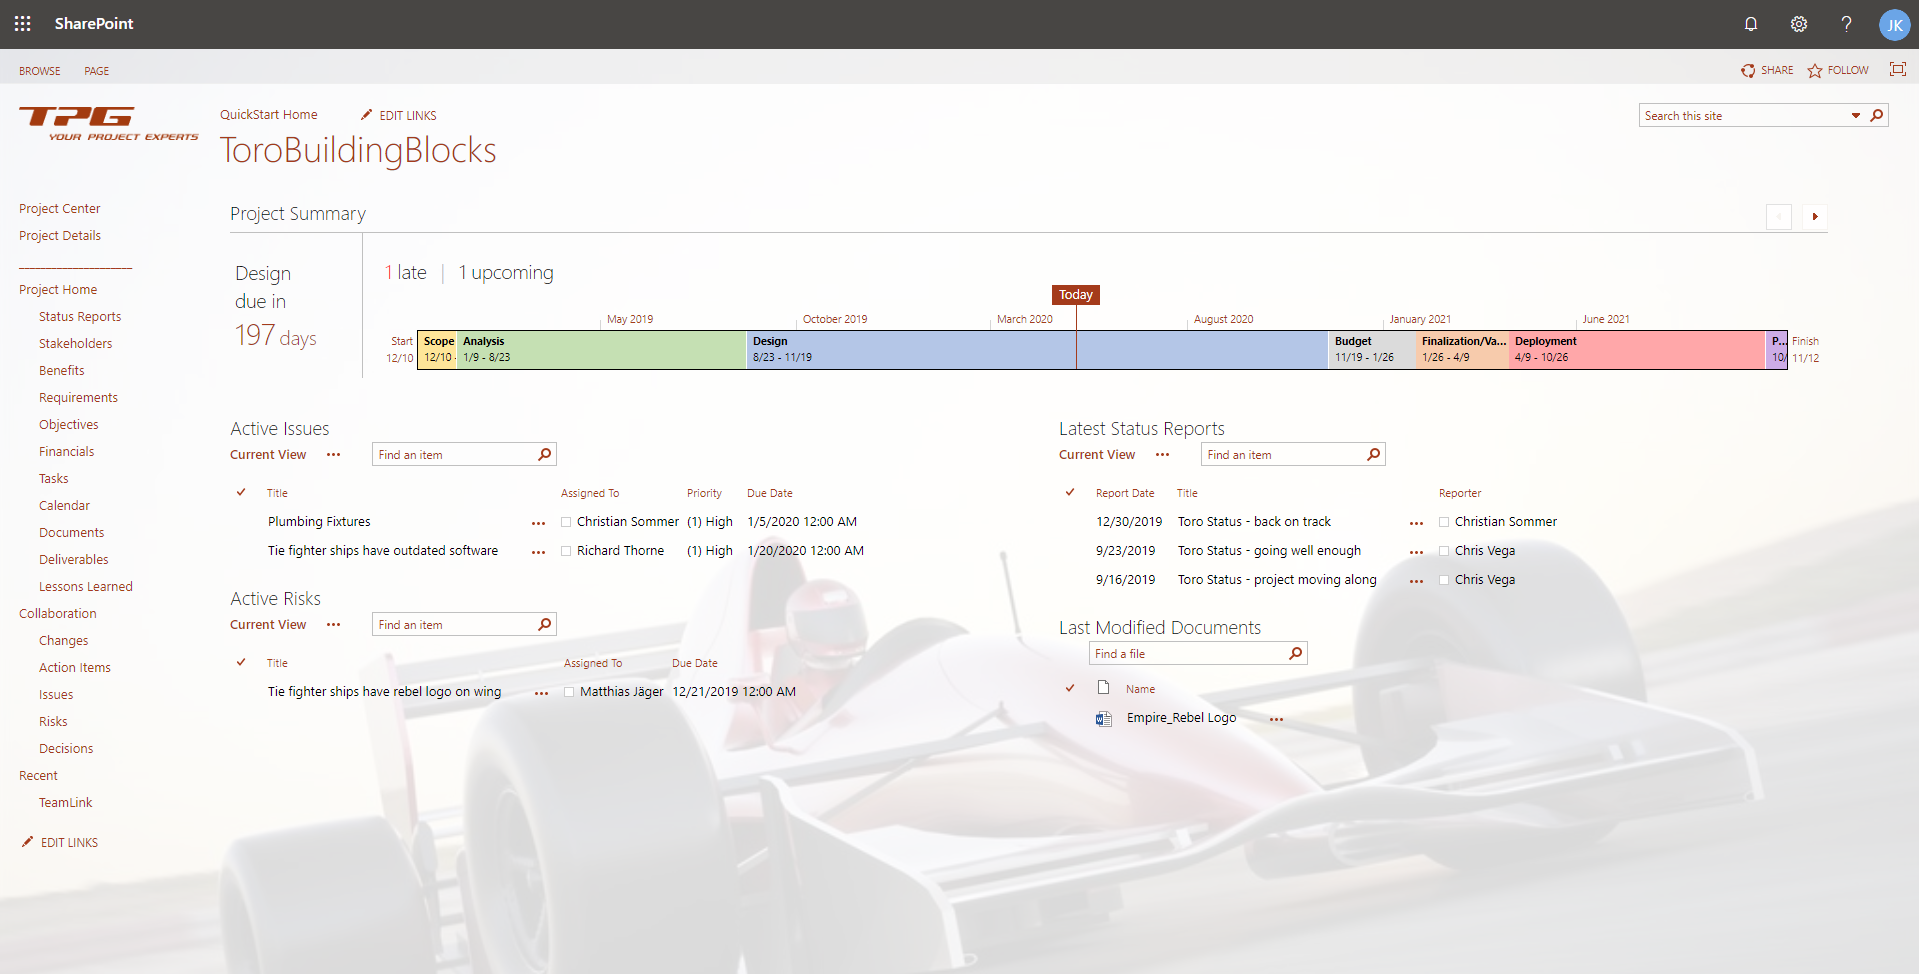Viewport: 1919px width, 974px height.
Task: Click the Find a file search icon
Action: [x=1296, y=653]
